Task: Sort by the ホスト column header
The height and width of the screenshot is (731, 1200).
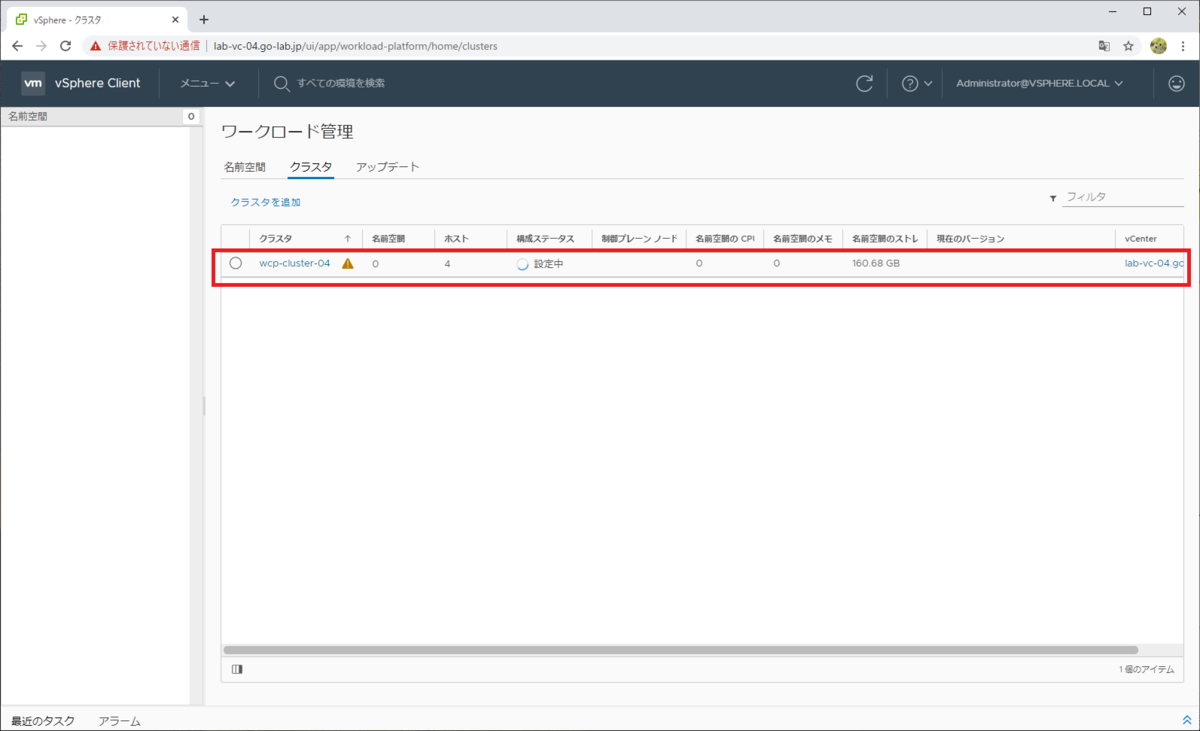Action: tap(457, 239)
